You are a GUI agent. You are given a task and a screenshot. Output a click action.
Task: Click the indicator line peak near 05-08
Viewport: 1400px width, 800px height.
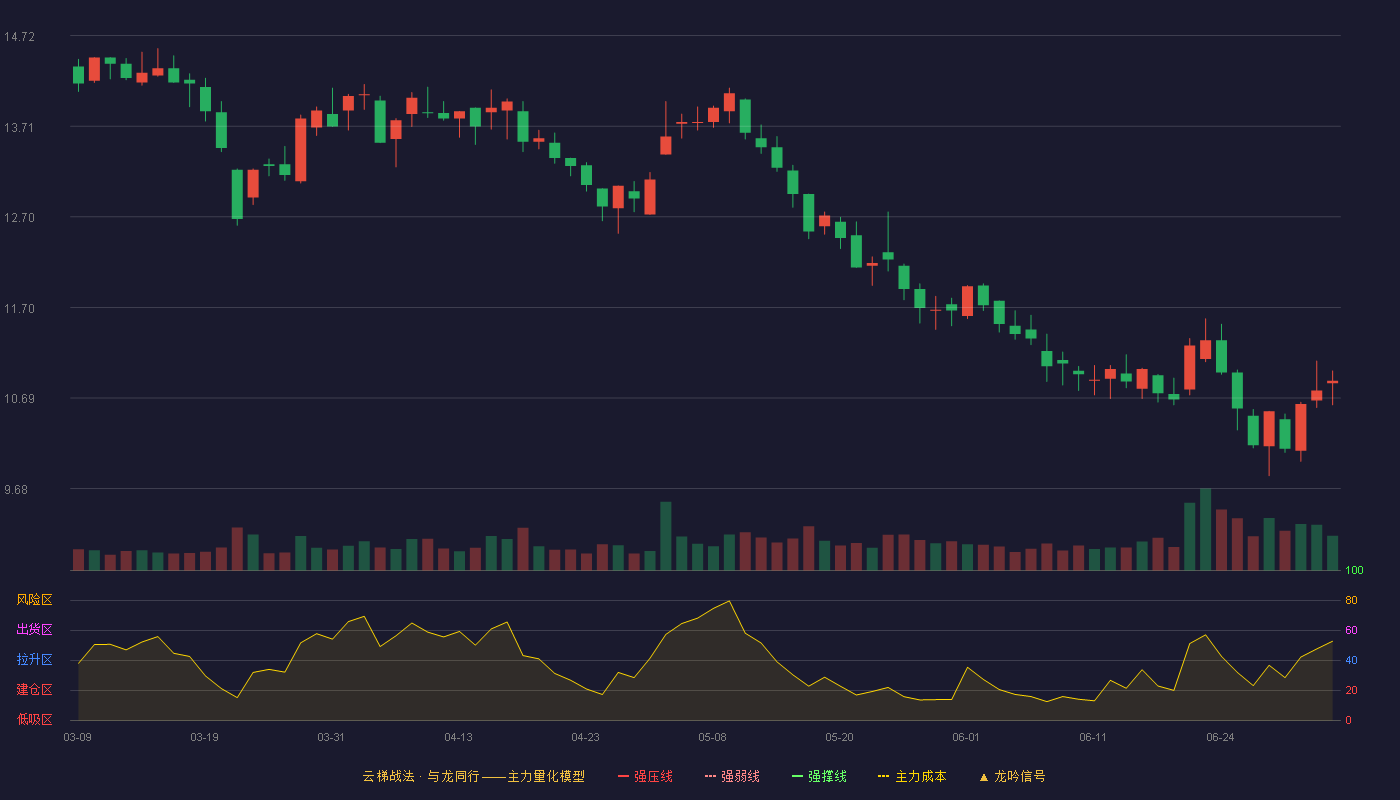coord(729,601)
